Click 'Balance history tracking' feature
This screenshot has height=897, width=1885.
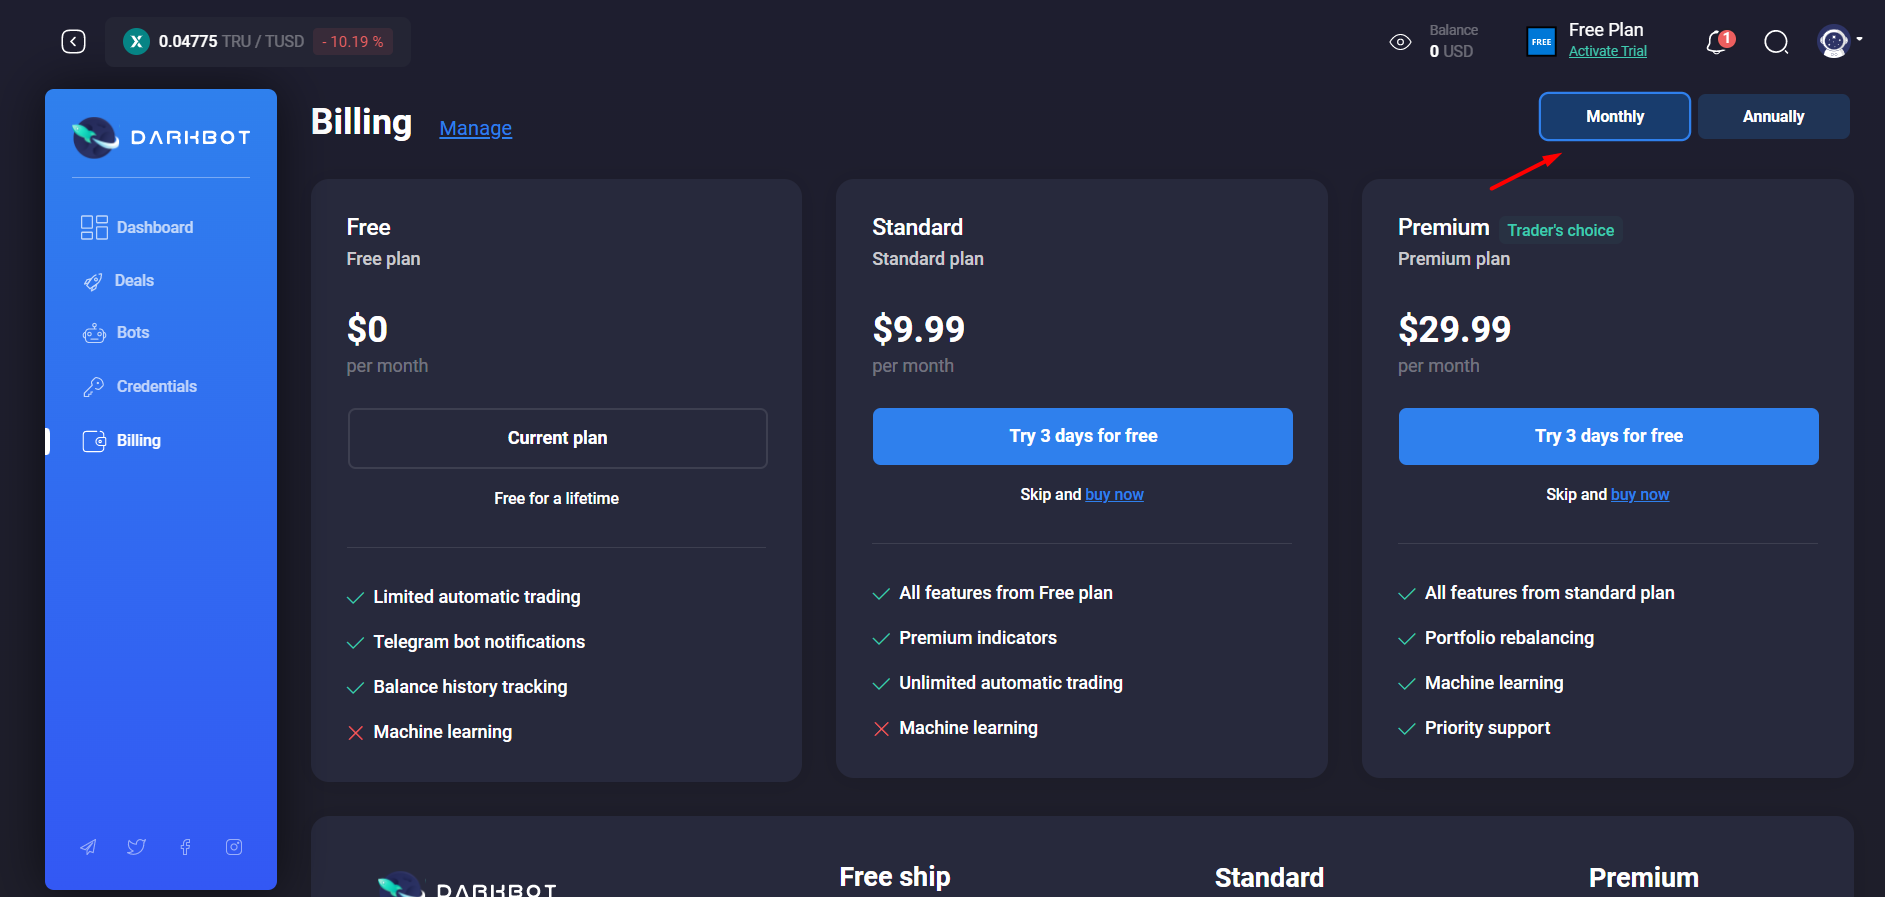coord(470,687)
